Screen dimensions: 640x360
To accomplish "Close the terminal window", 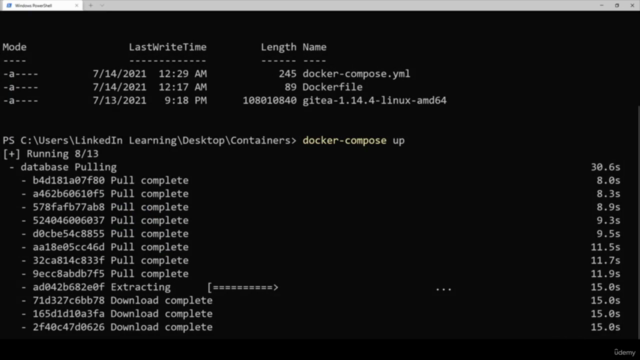I will [x=632, y=5].
